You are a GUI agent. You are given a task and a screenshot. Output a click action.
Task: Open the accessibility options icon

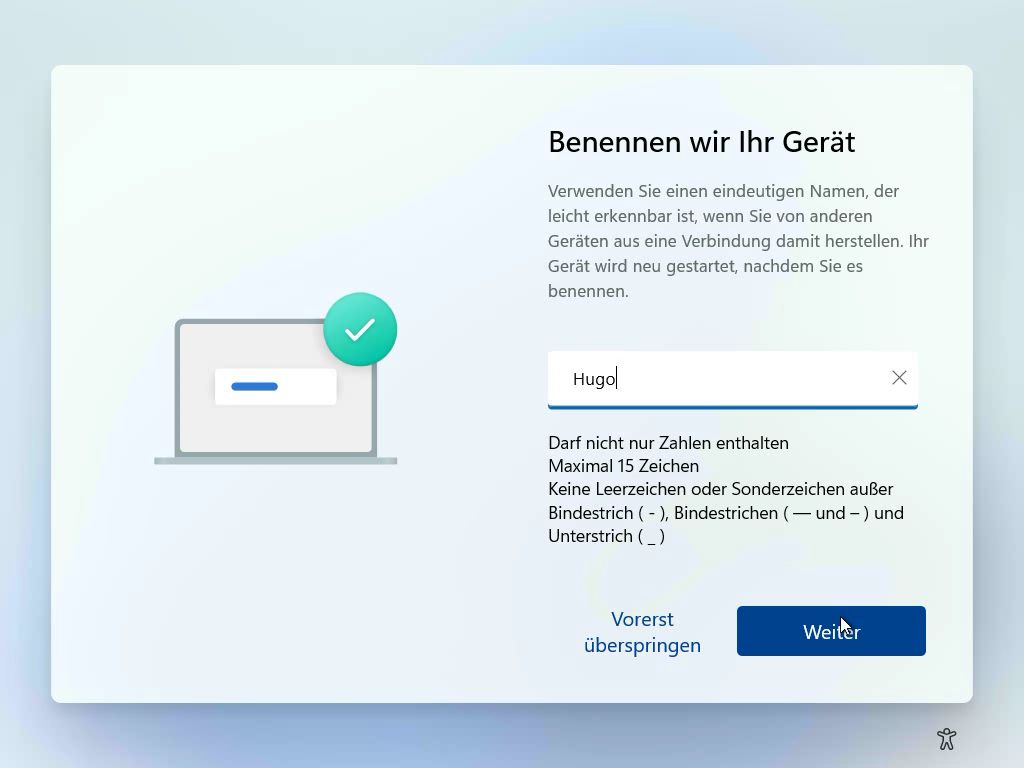(946, 739)
